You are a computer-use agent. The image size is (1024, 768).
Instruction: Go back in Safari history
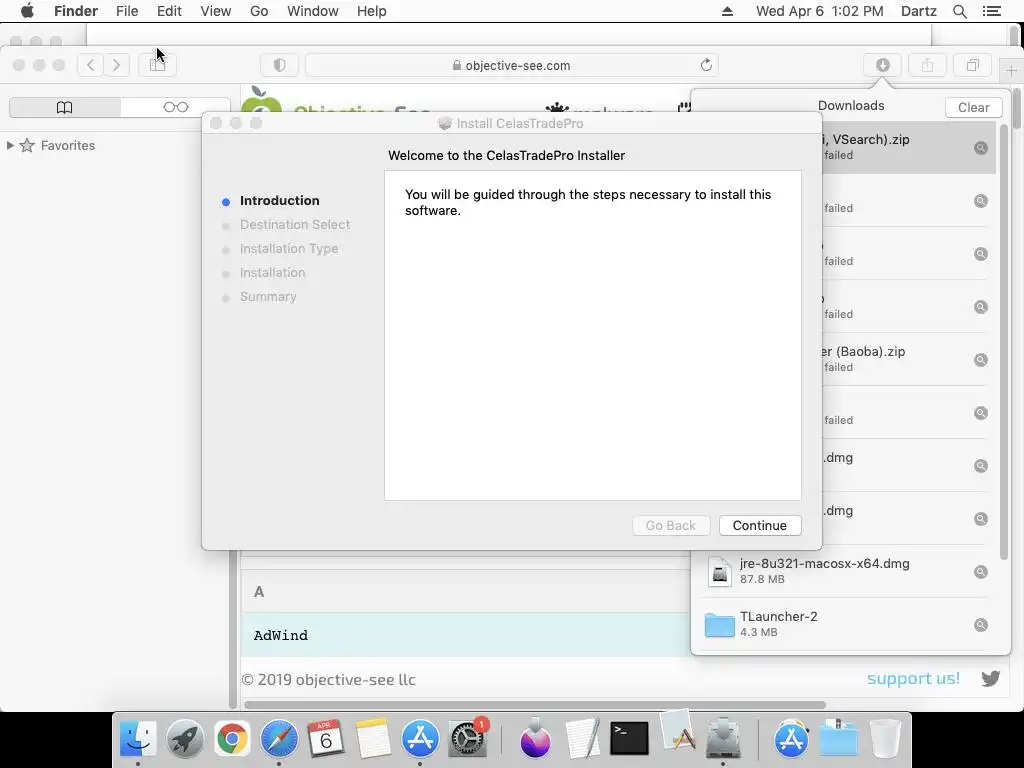[91, 65]
